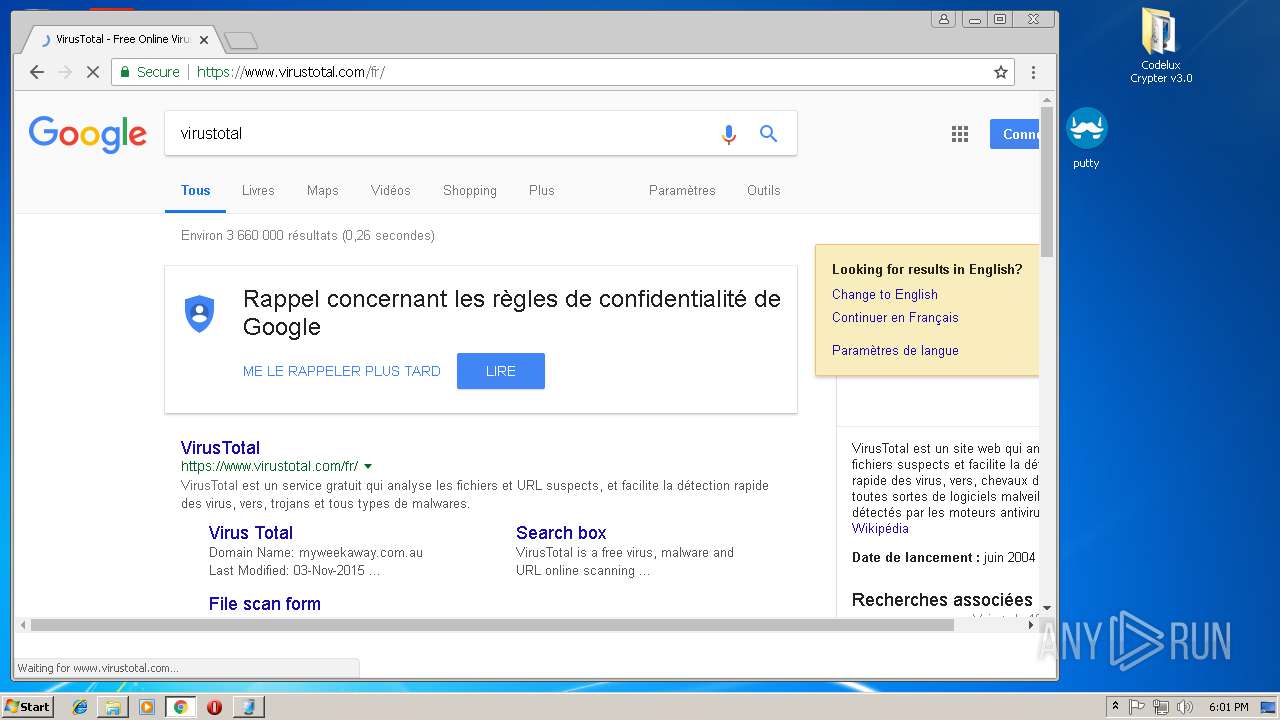Click Change to English
The width and height of the screenshot is (1280, 720).
(x=885, y=294)
